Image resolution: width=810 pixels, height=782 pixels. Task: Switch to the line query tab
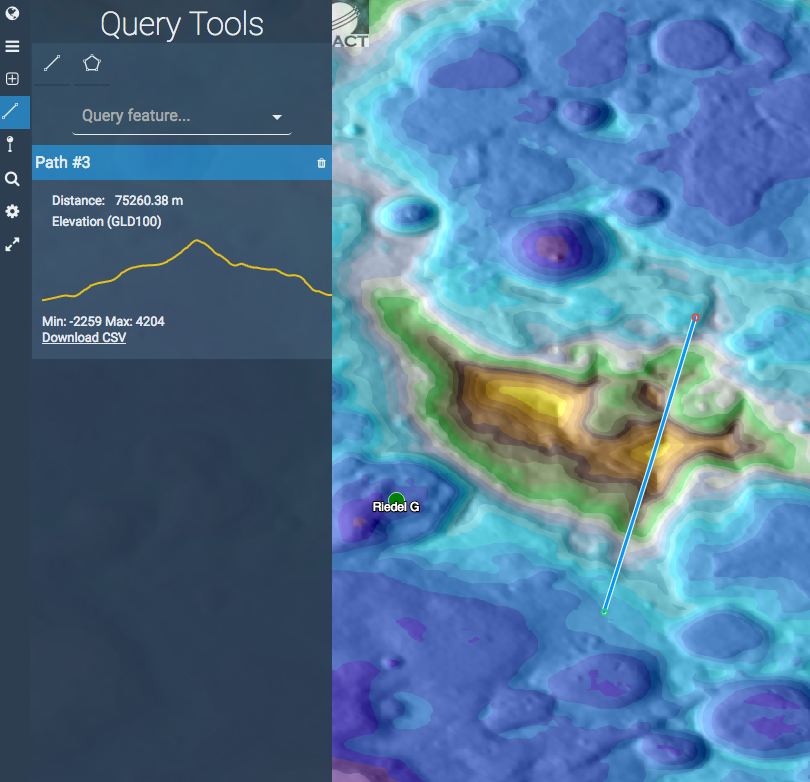[x=51, y=62]
